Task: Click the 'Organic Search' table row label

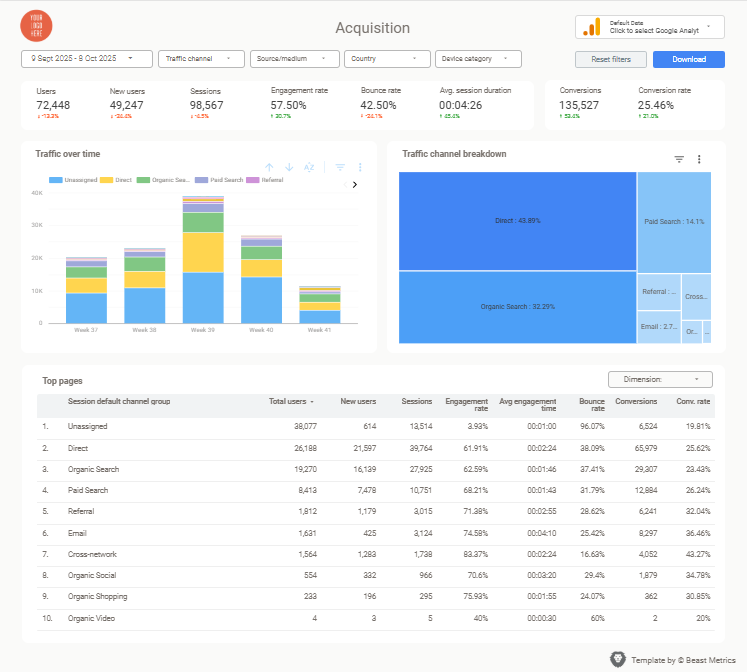Action: (93, 469)
